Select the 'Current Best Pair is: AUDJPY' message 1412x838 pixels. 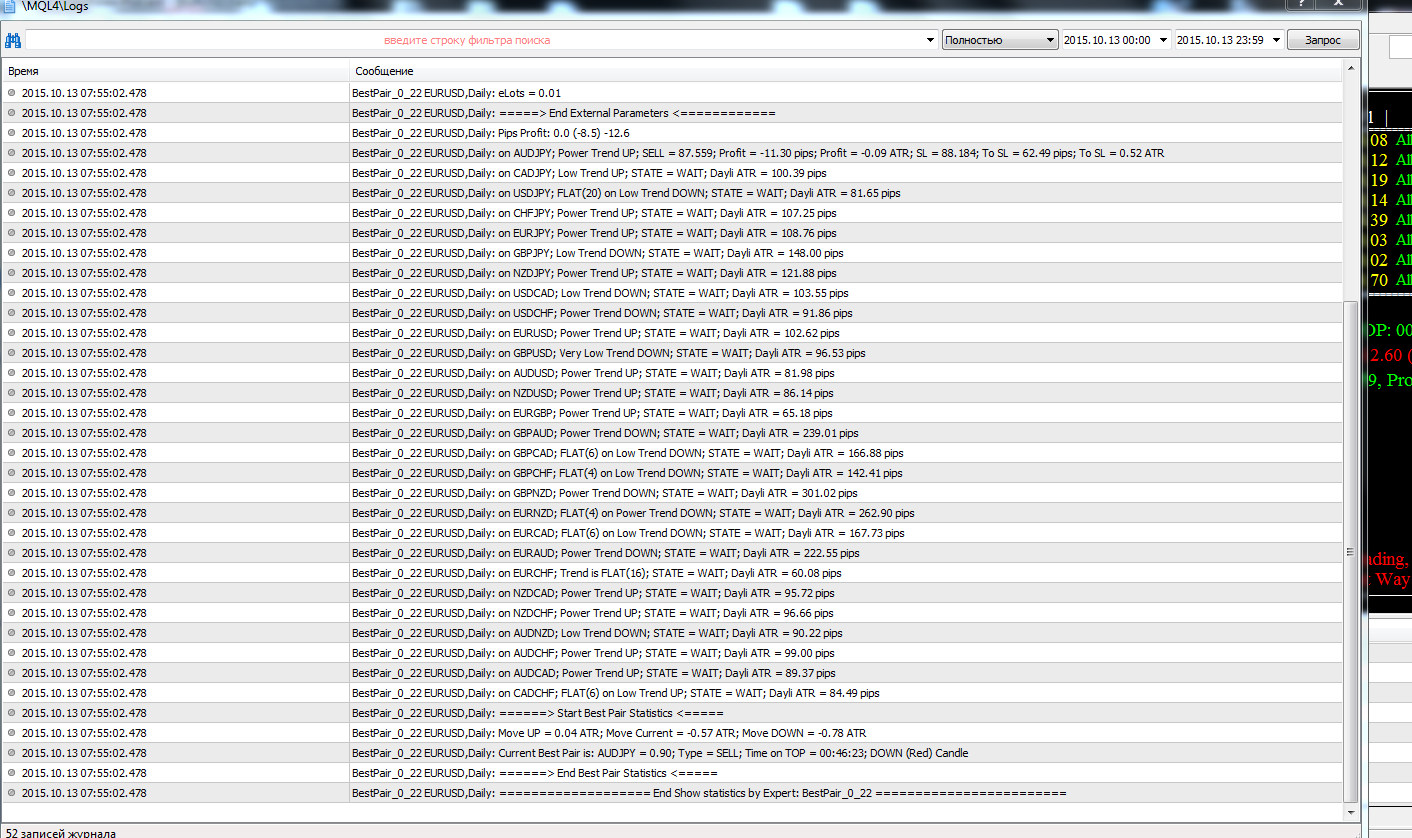click(672, 753)
